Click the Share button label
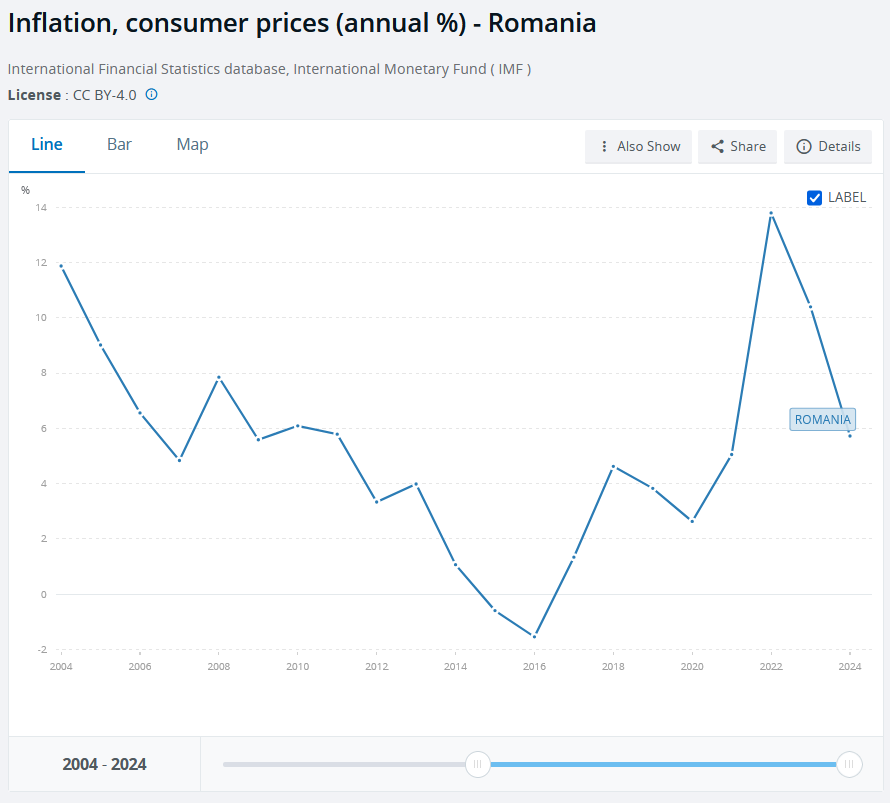This screenshot has height=803, width=890. click(747, 146)
